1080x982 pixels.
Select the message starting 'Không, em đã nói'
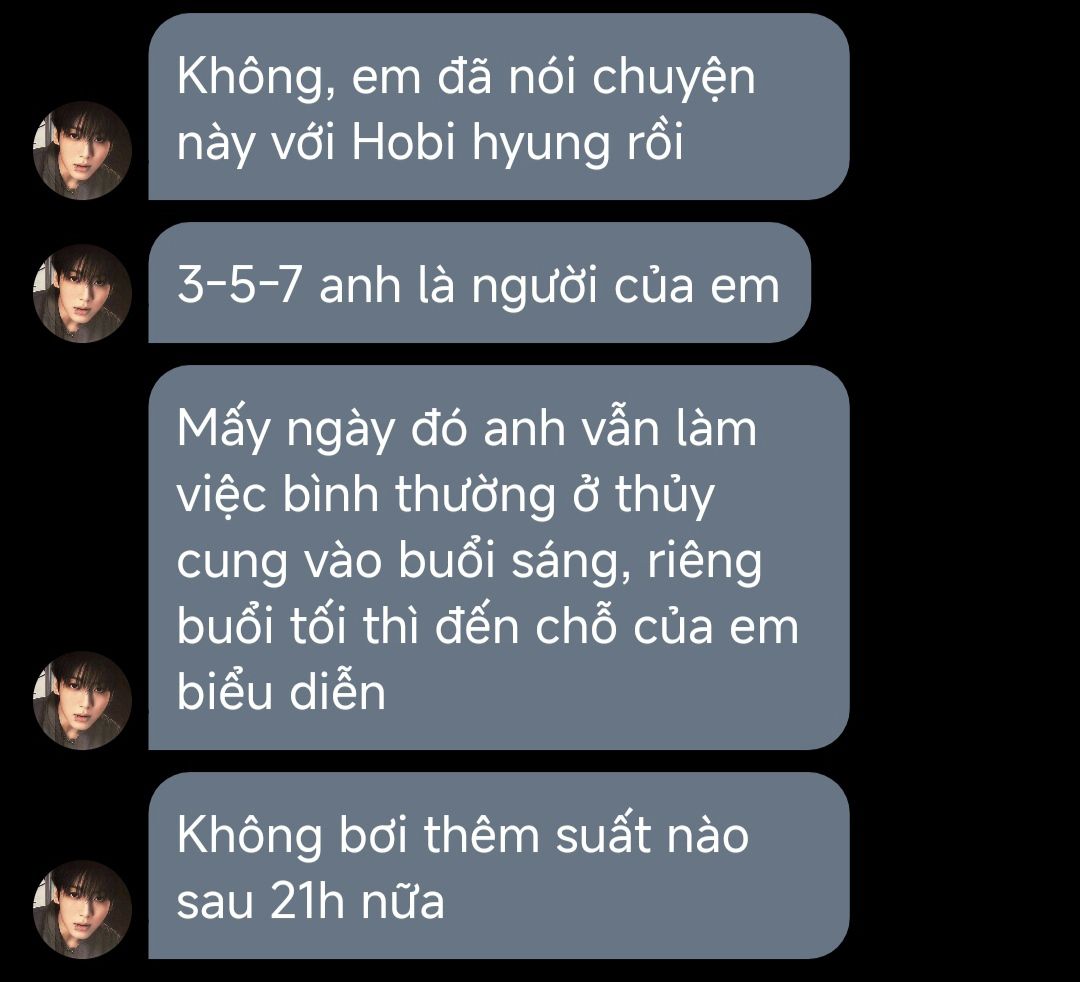(x=499, y=107)
